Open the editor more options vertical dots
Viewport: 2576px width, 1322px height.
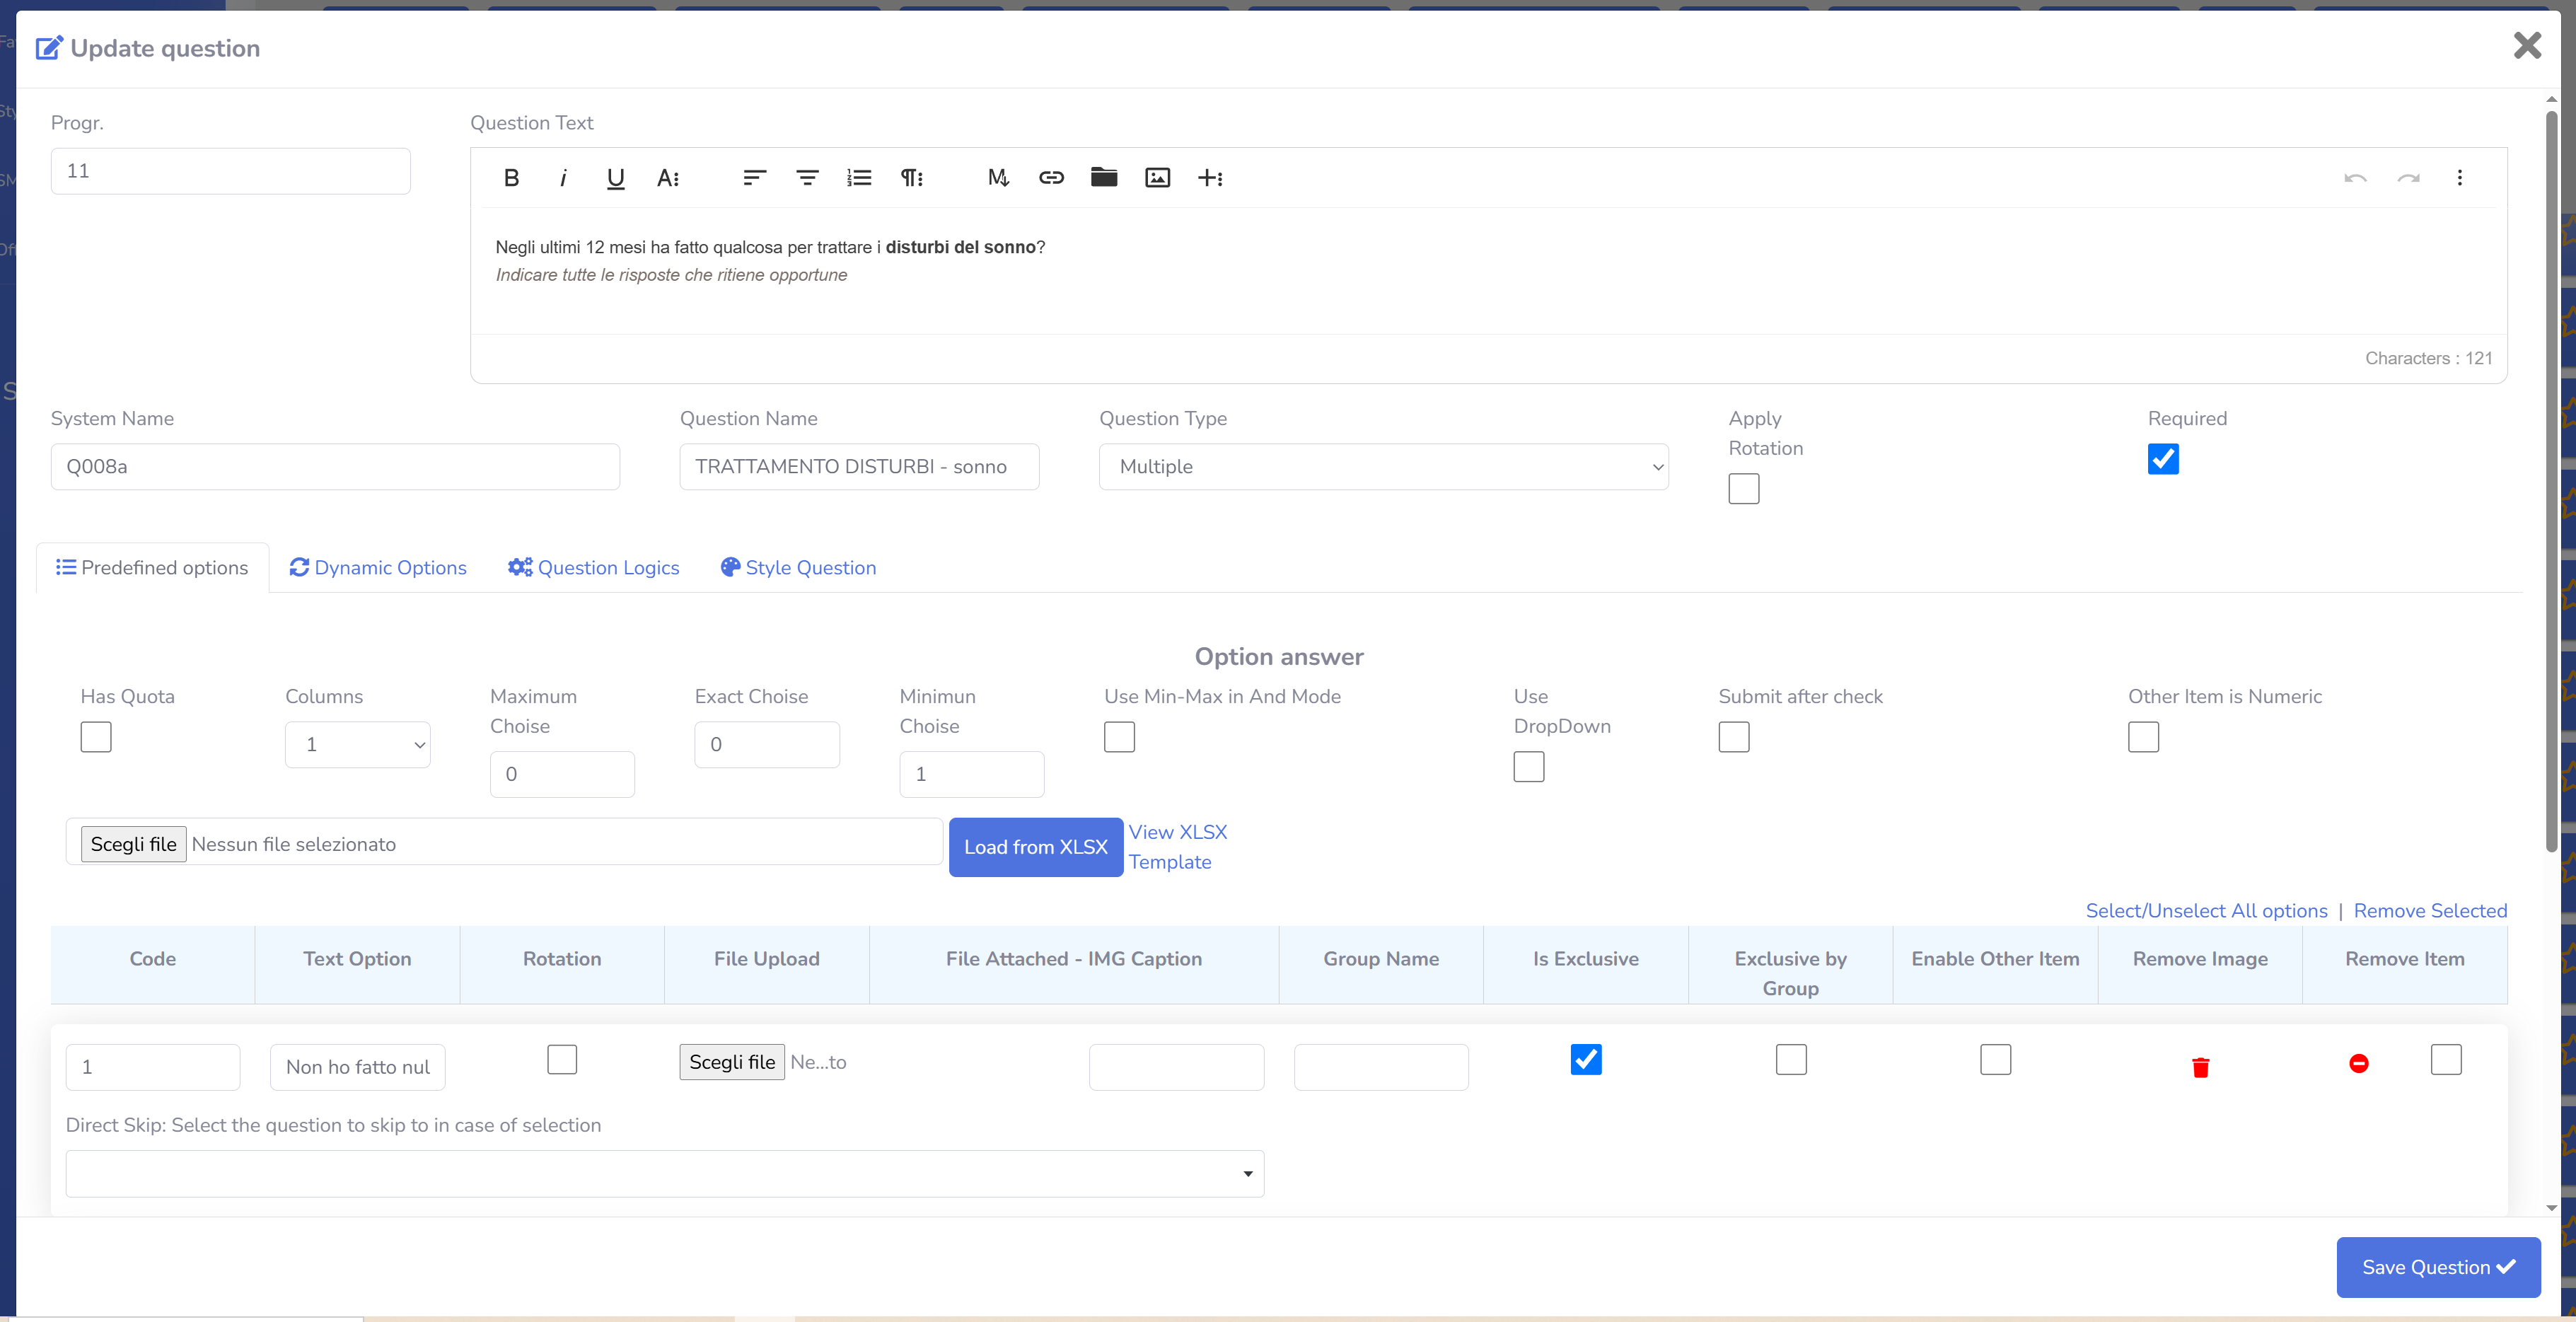[2460, 178]
